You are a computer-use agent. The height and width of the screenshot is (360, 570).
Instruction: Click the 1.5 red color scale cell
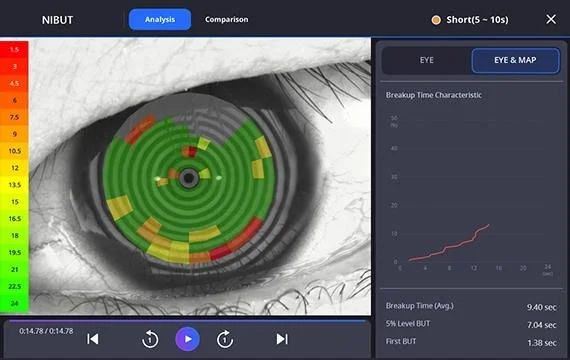[x=14, y=49]
